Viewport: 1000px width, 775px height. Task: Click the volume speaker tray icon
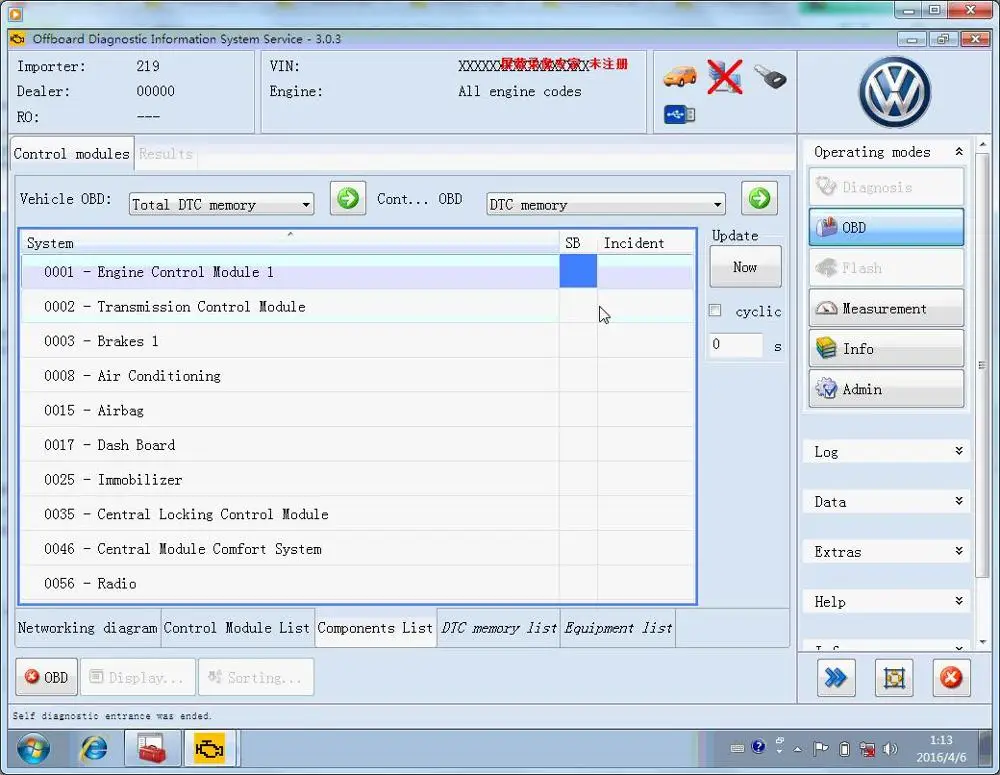pyautogui.click(x=890, y=749)
